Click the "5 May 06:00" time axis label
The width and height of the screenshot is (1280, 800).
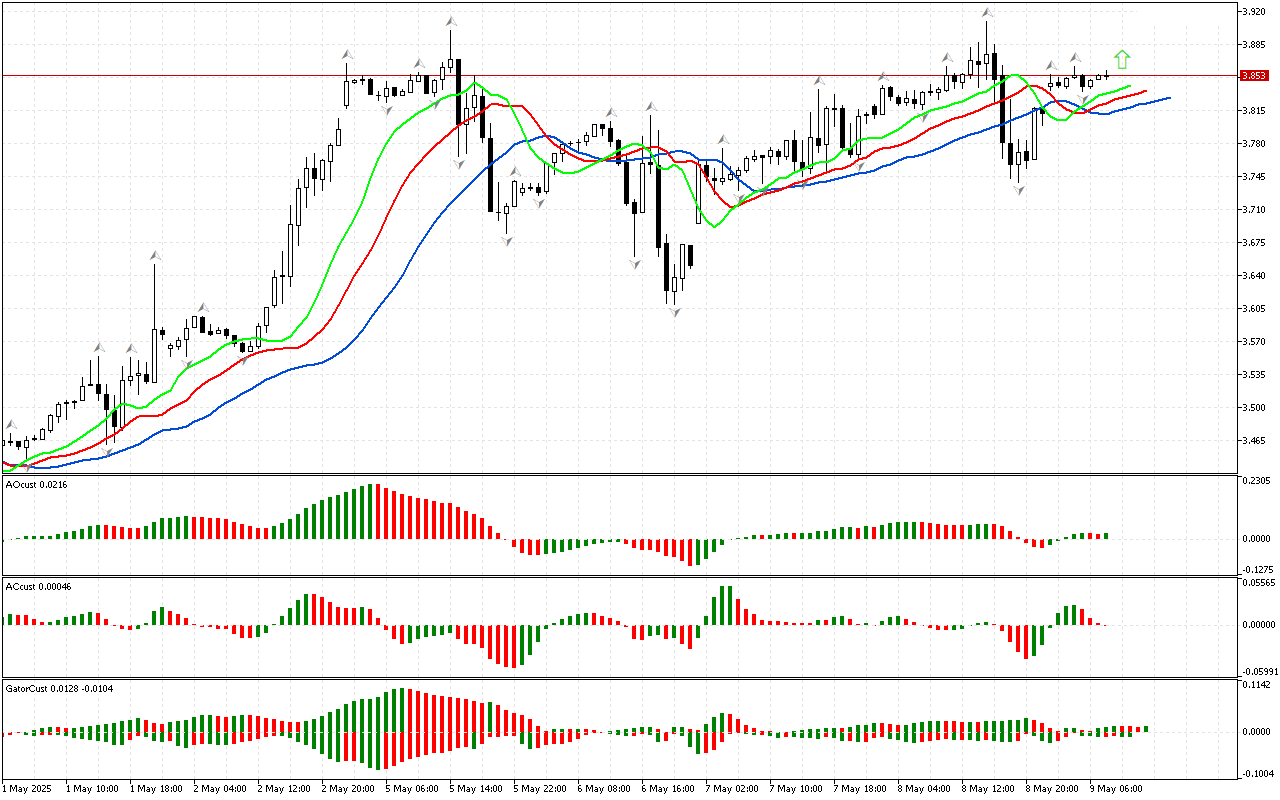pyautogui.click(x=412, y=788)
